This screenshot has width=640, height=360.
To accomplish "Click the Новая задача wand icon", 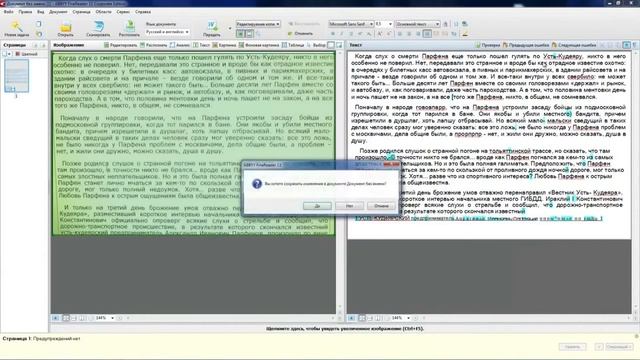I will tap(16, 27).
